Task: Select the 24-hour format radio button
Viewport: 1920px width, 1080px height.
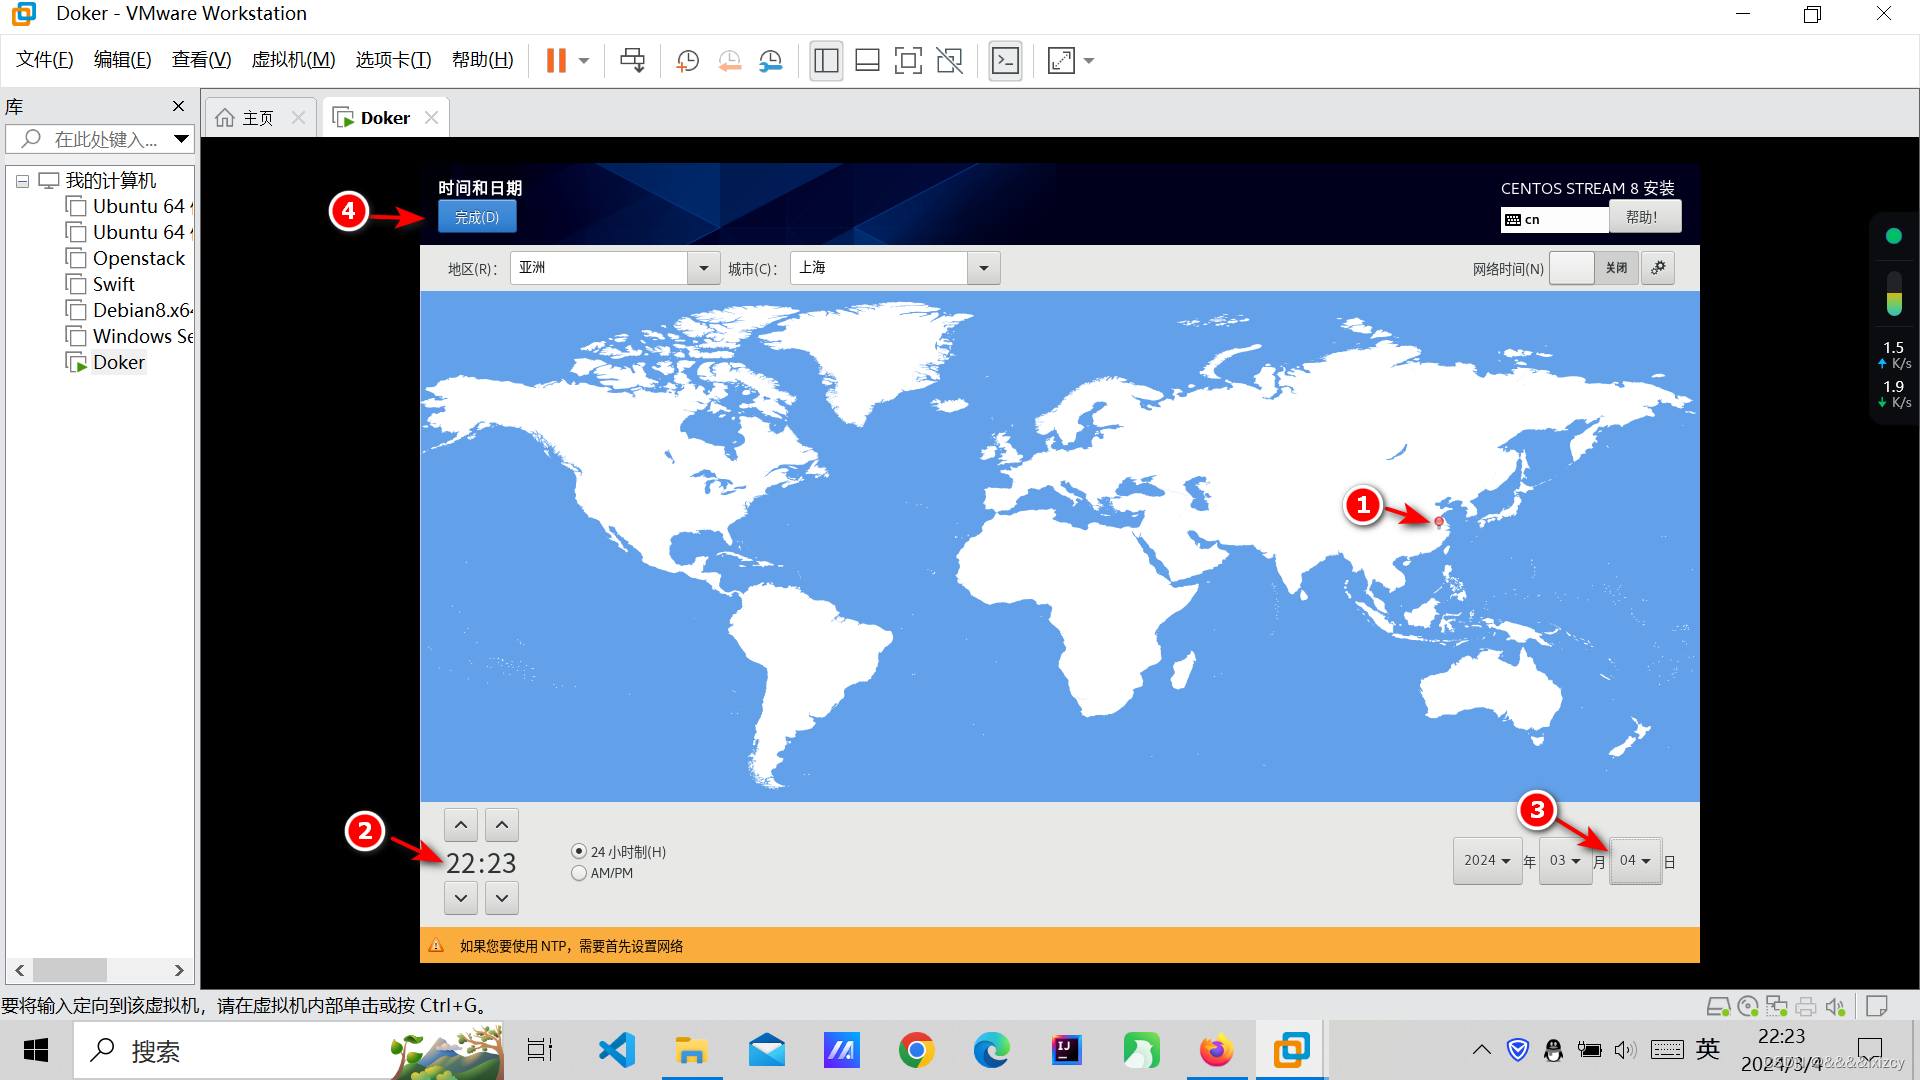Action: click(579, 852)
